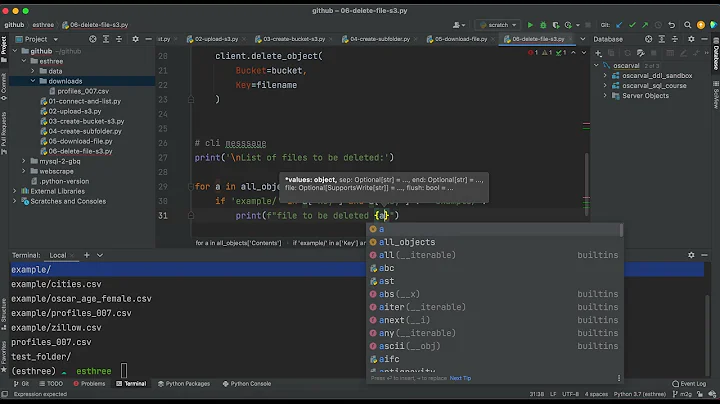Click Python 3.7 (esthree) interpreter in status bar
Image resolution: width=720 pixels, height=404 pixels.
(640, 394)
